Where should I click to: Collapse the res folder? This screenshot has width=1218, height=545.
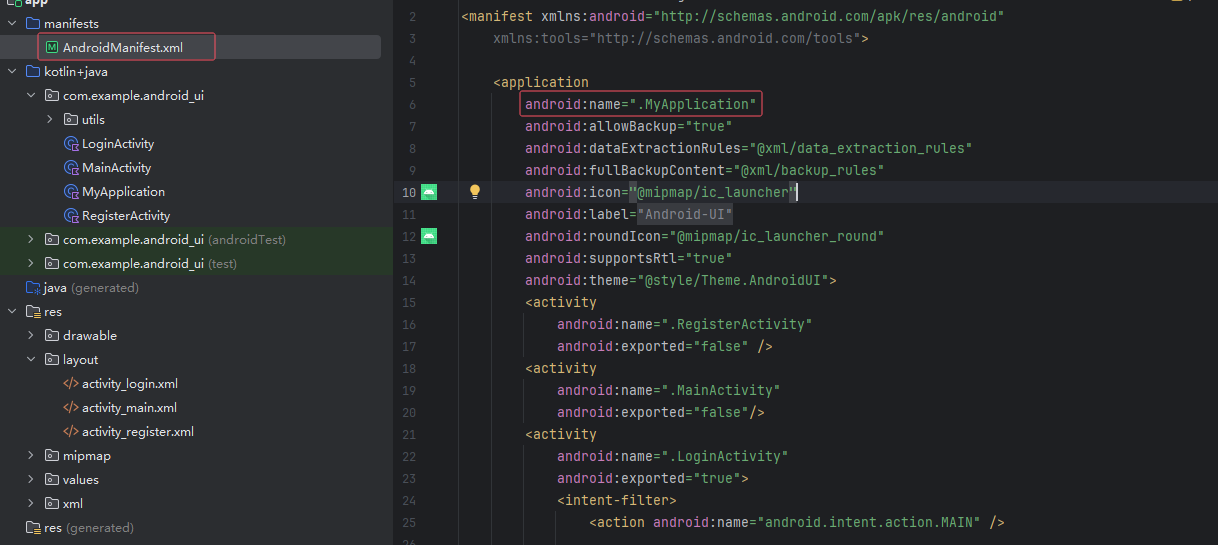pos(12,312)
